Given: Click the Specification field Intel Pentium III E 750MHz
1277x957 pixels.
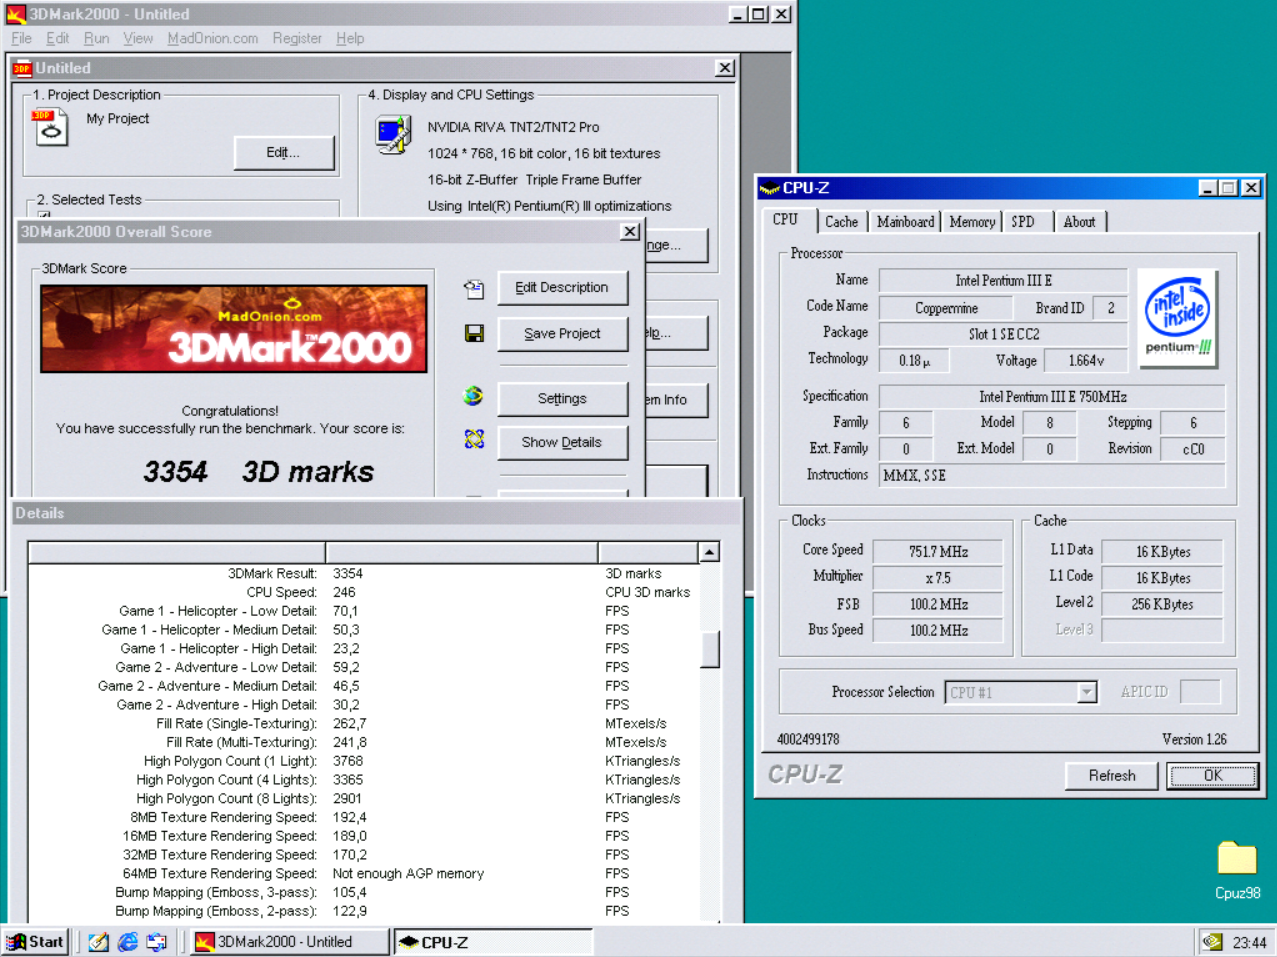Looking at the screenshot, I should (1052, 397).
